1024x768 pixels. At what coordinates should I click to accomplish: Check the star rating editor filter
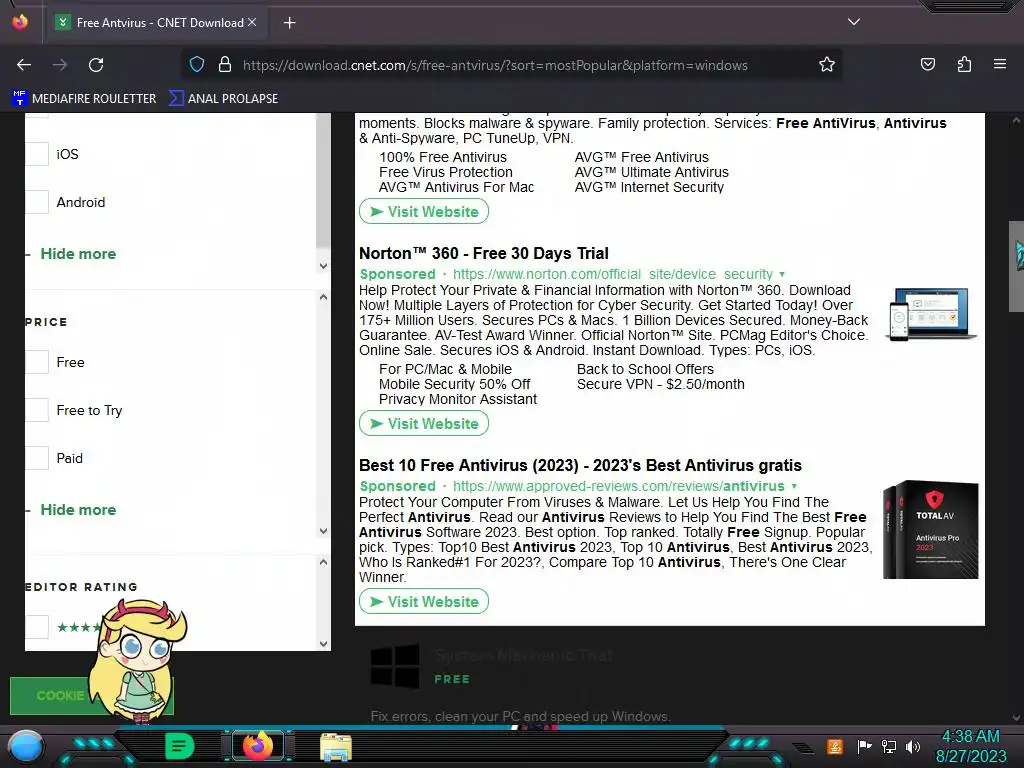[x=37, y=627]
